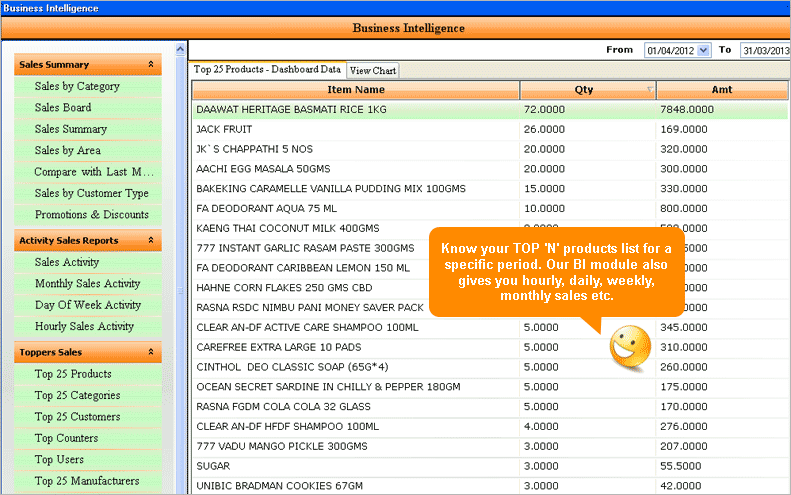Switch to the View Chart tab

pyautogui.click(x=373, y=70)
